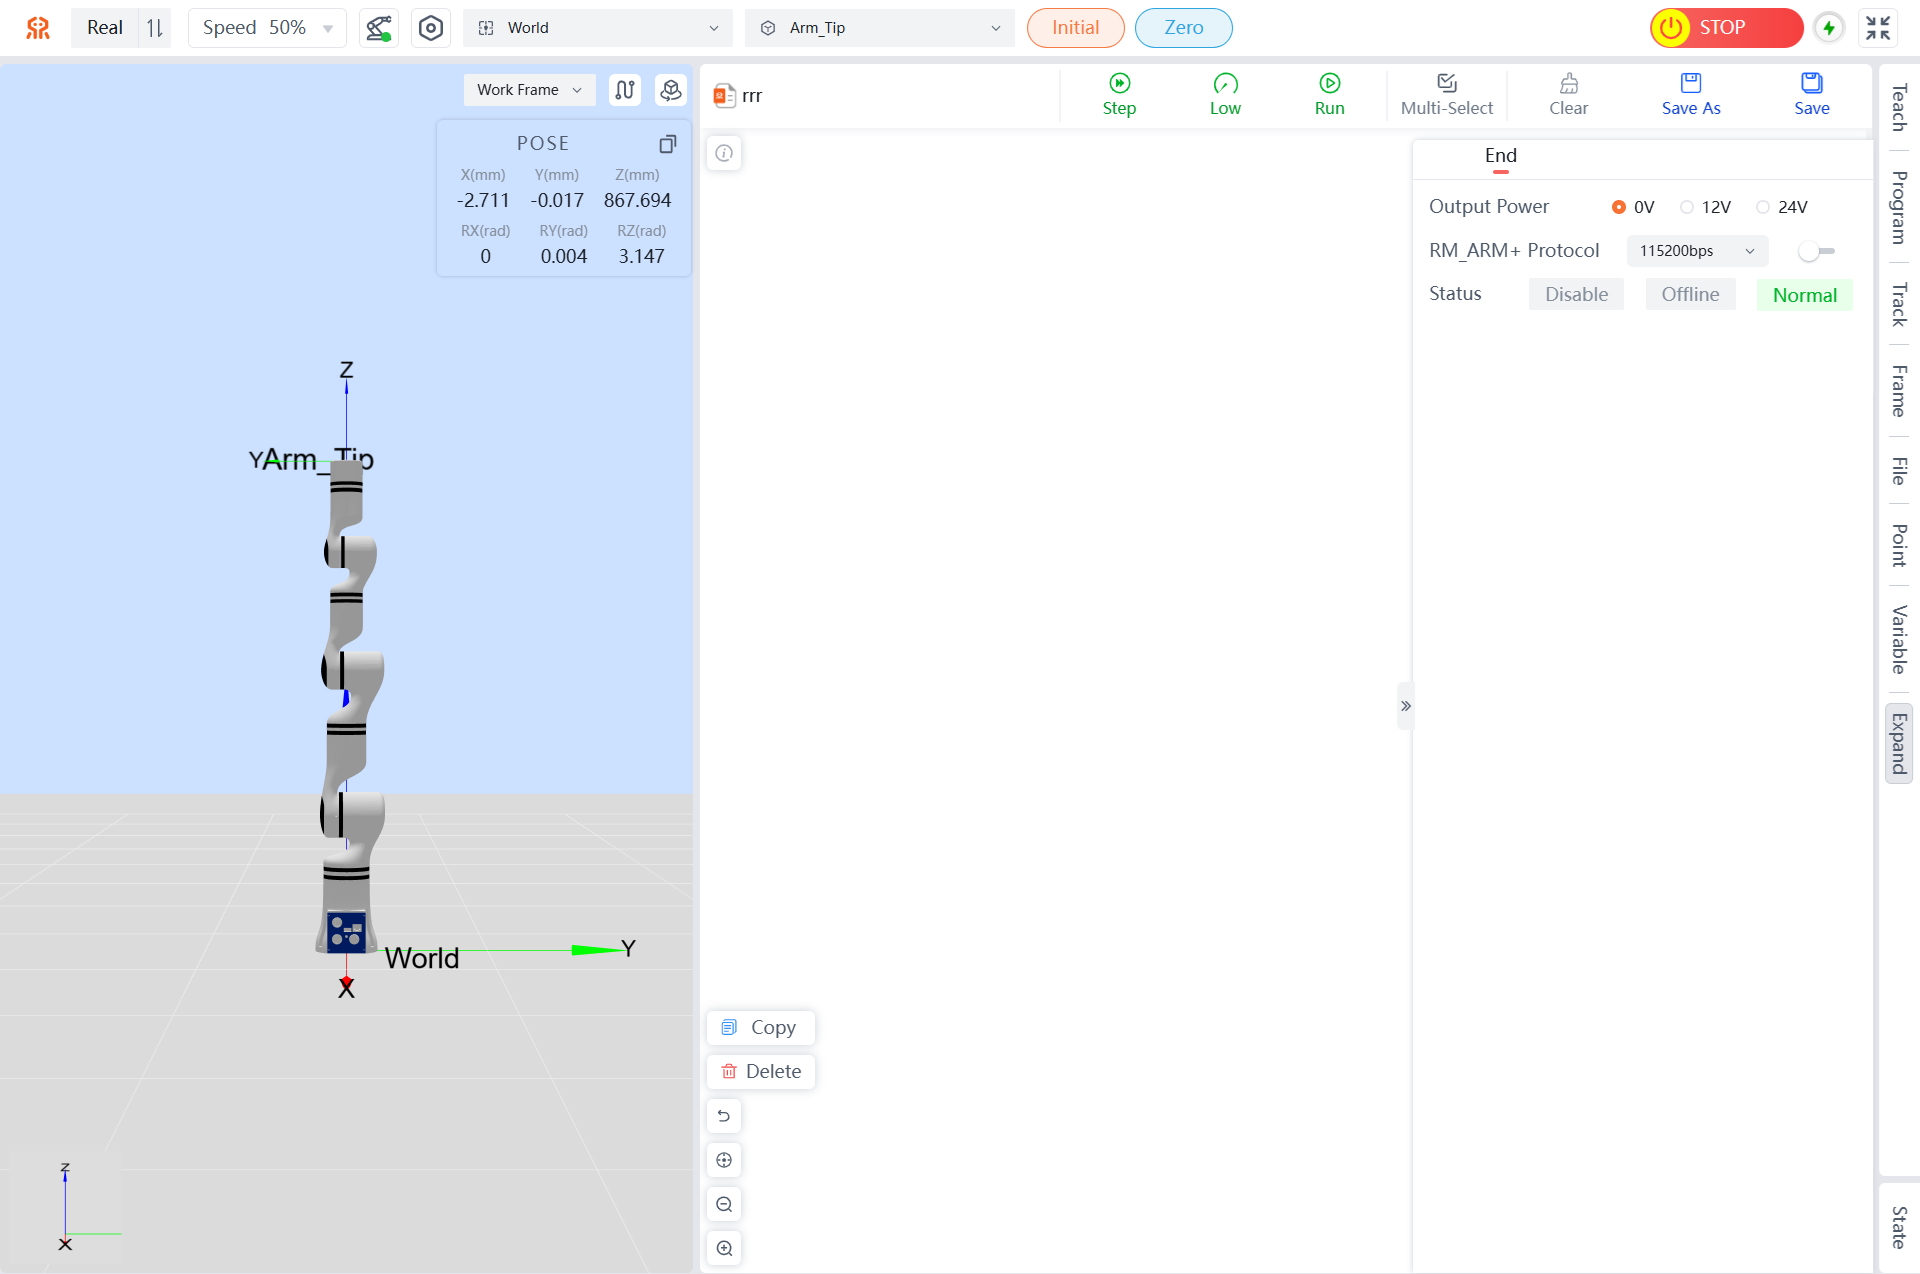The image size is (1920, 1274).
Task: Click the copy icon in POSE panel
Action: point(668,144)
